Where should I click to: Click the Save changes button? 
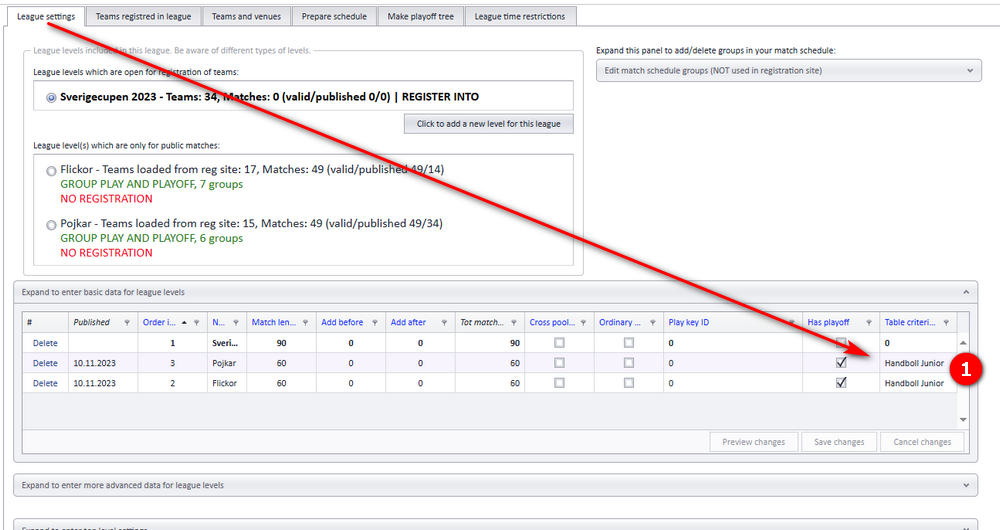tap(839, 442)
